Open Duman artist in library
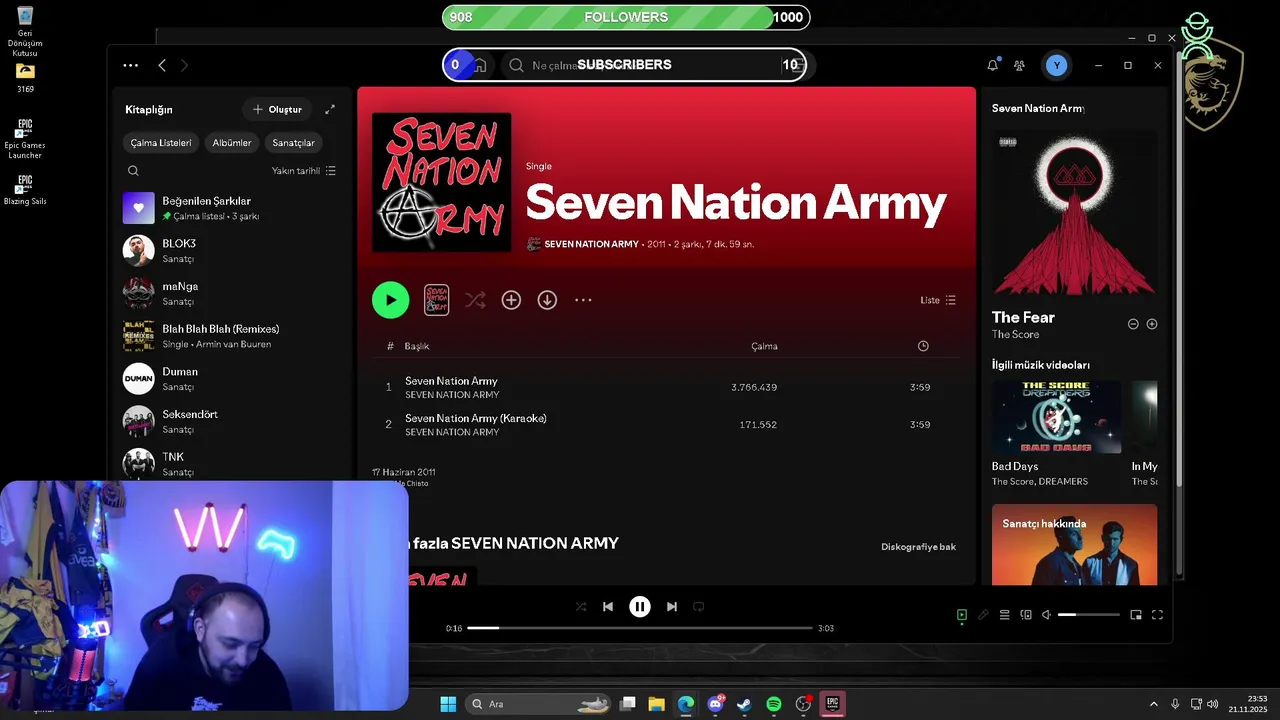 [x=231, y=379]
